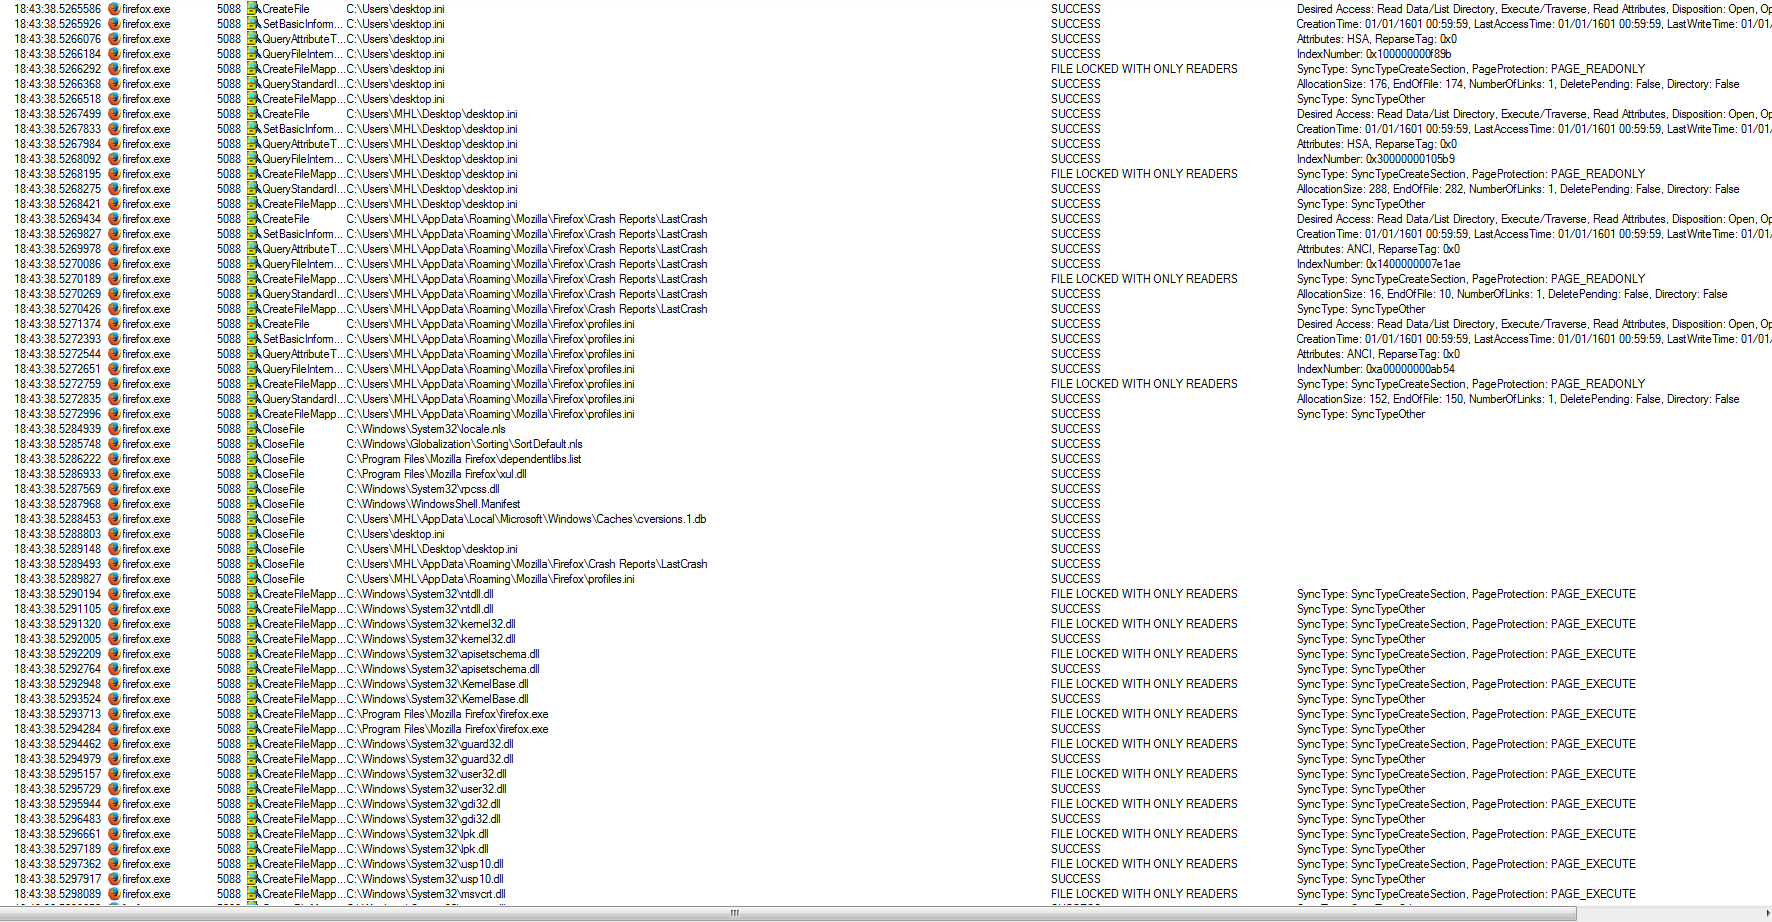Select path C:\Program Files\Mozilla Firefox\xul.dll
Image resolution: width=1772 pixels, height=922 pixels.
(436, 474)
